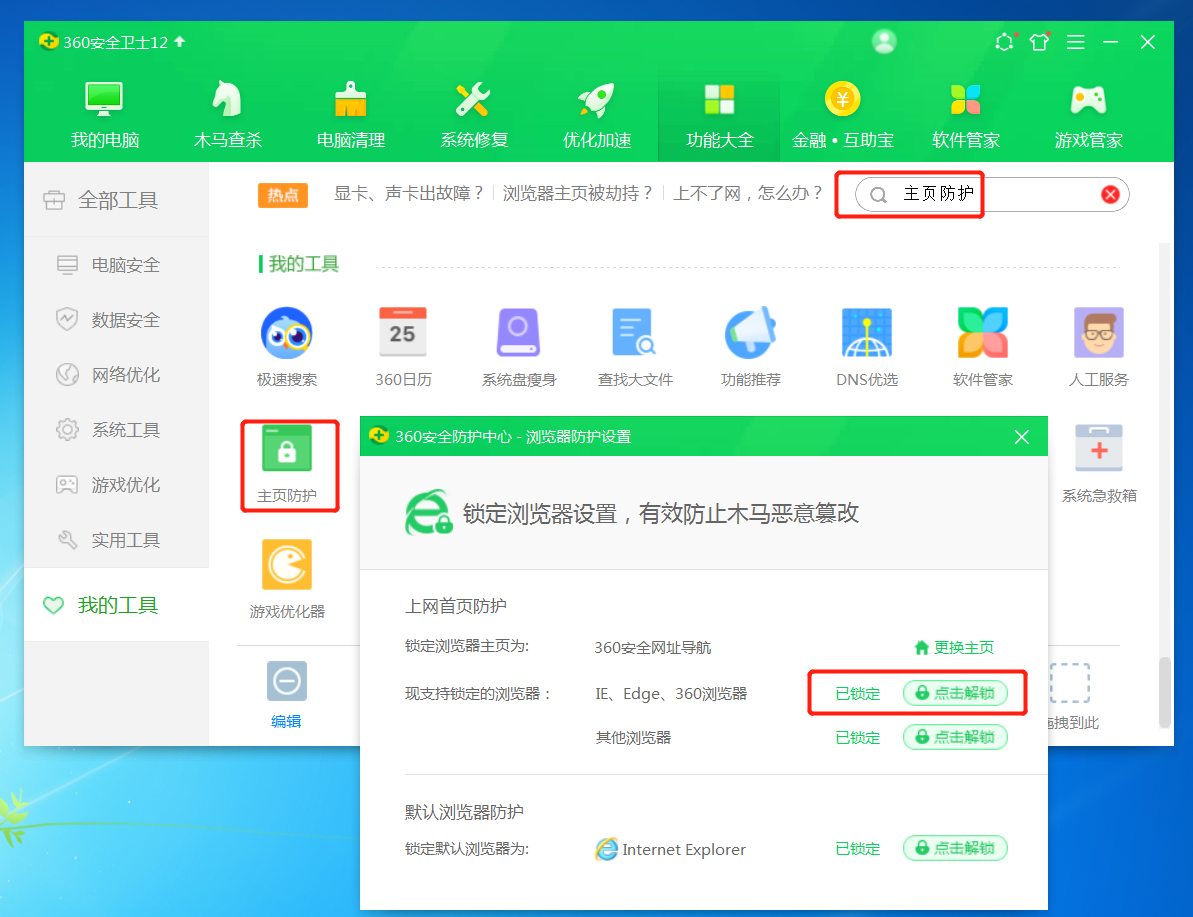
Task: Click the 编辑 edit tools icon
Action: tap(287, 694)
